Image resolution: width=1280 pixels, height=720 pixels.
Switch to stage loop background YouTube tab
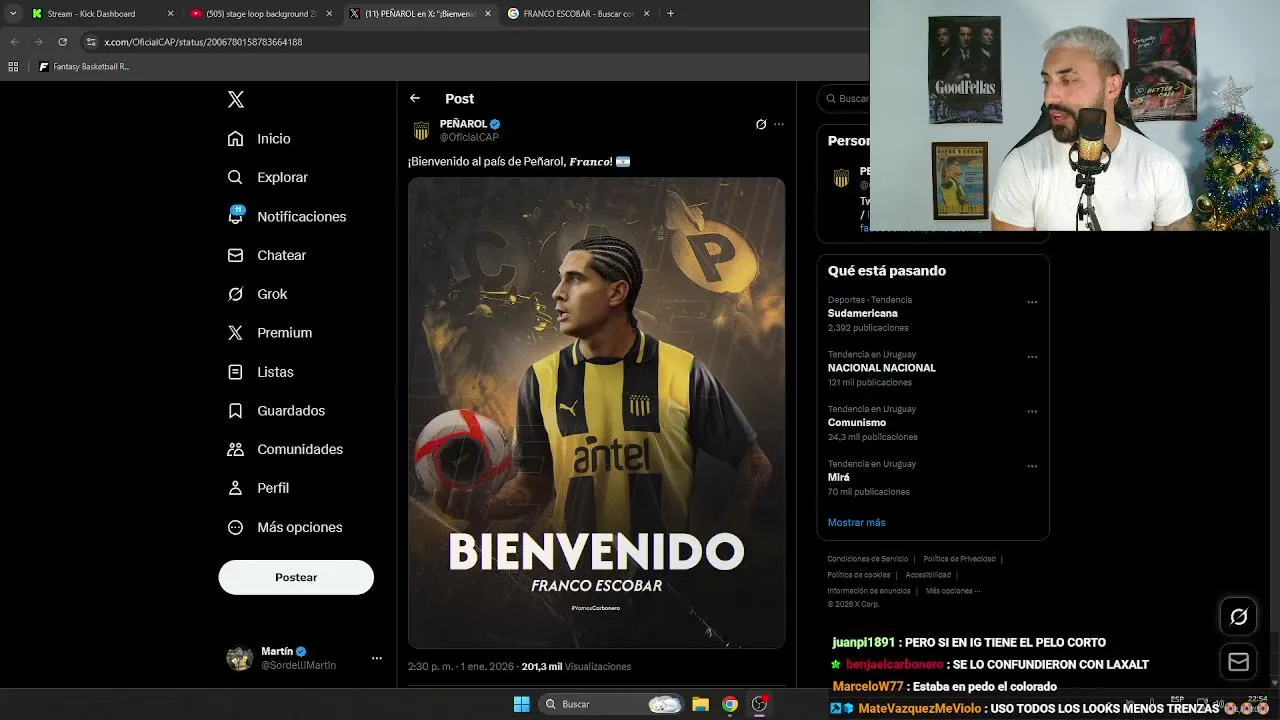pos(260,14)
